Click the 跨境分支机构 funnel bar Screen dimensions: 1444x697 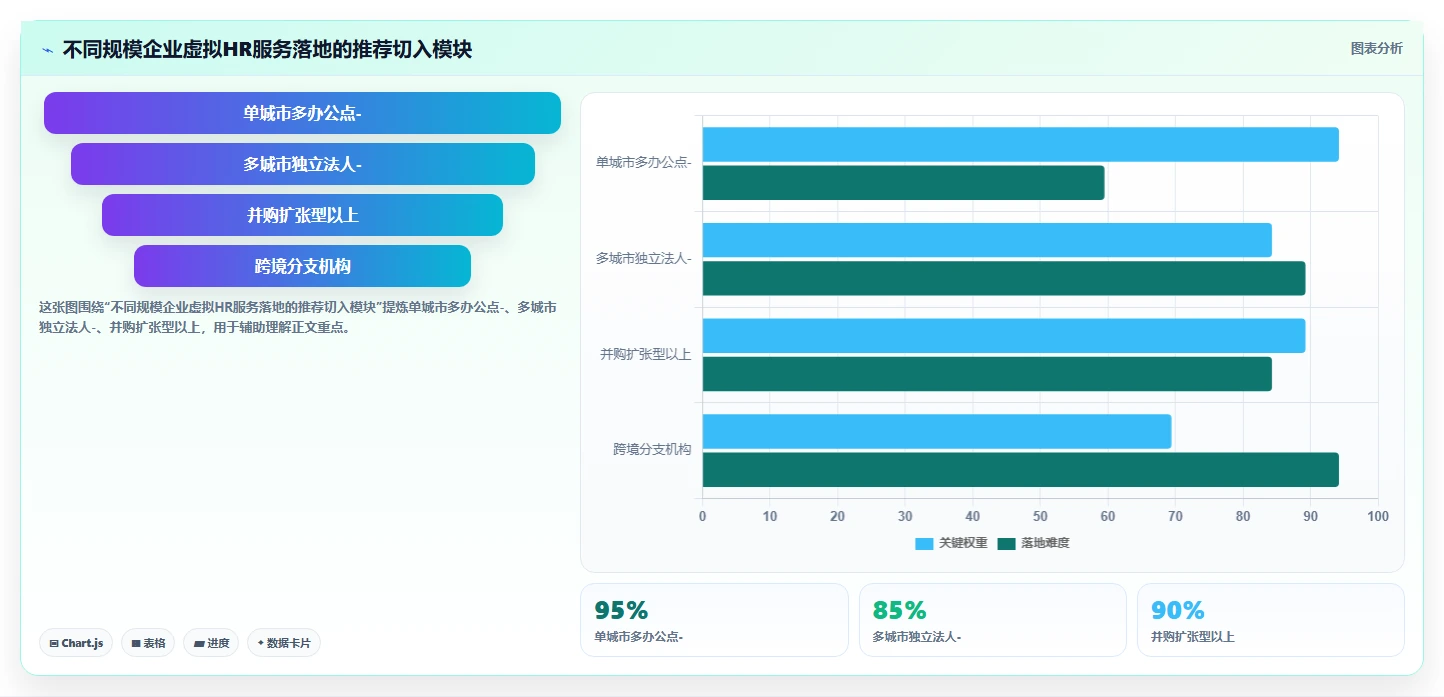point(302,266)
